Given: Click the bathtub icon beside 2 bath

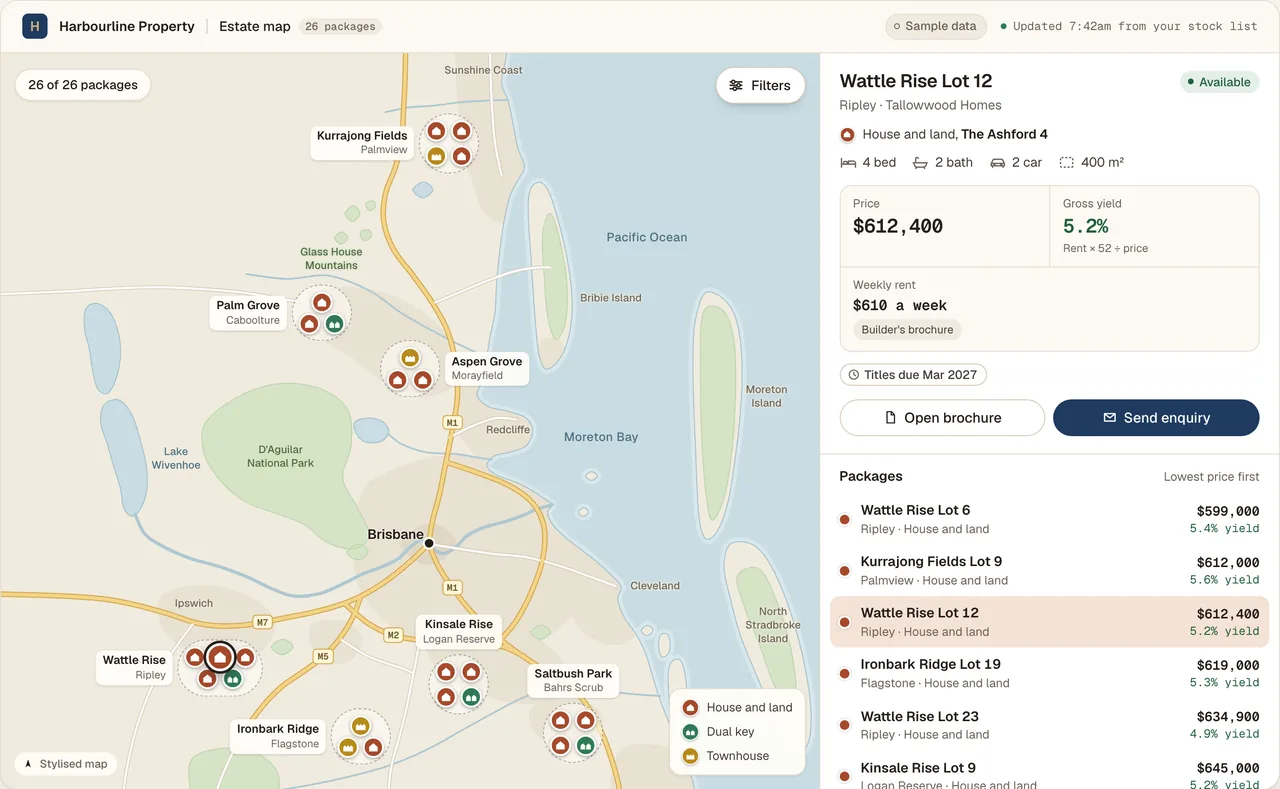Looking at the screenshot, I should (x=920, y=162).
